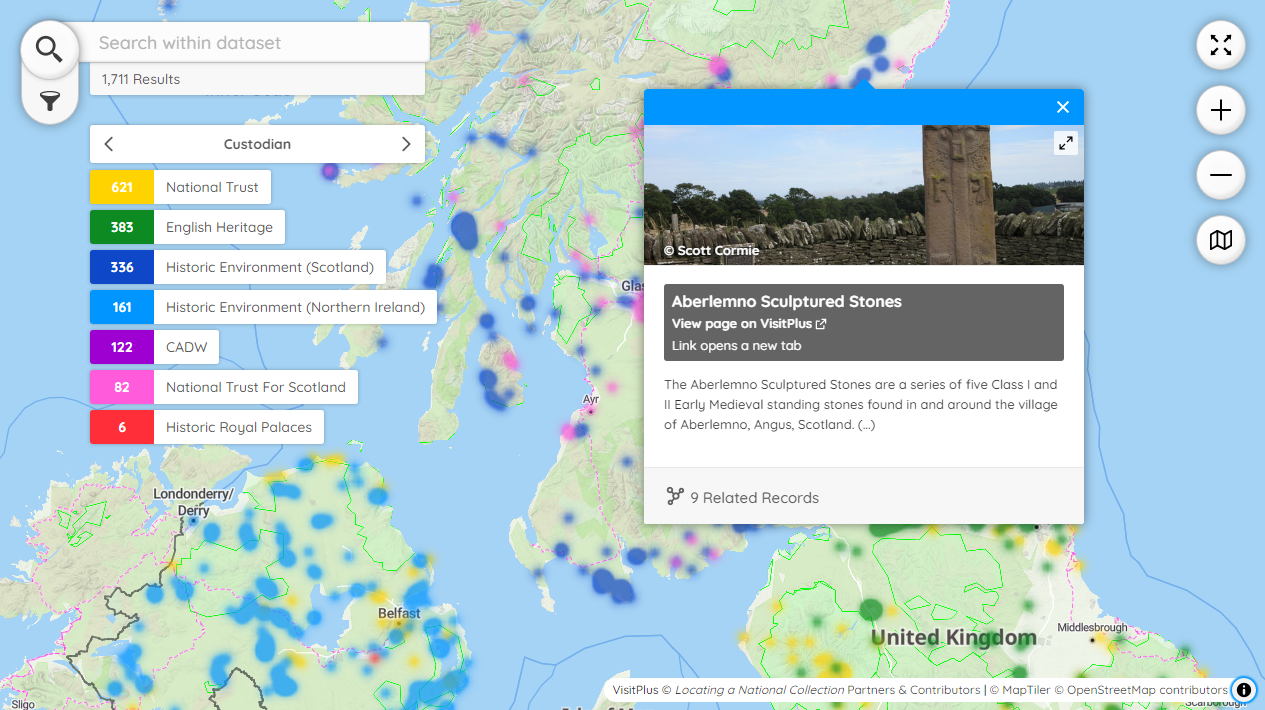Click the red 6 swatch

(122, 427)
